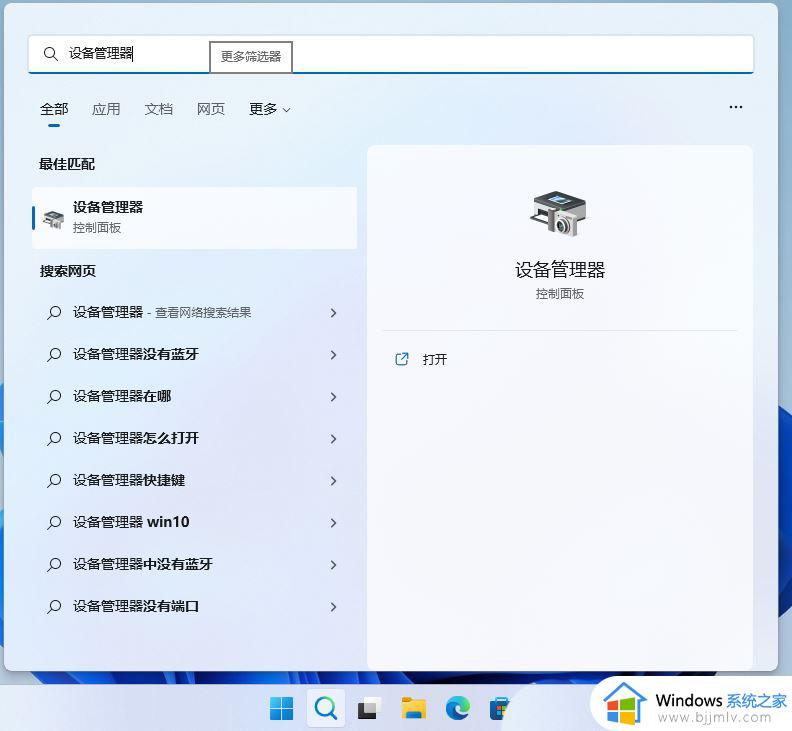Click search icon beside 设备管理器怎么打开
Image resolution: width=792 pixels, height=731 pixels.
[54, 439]
